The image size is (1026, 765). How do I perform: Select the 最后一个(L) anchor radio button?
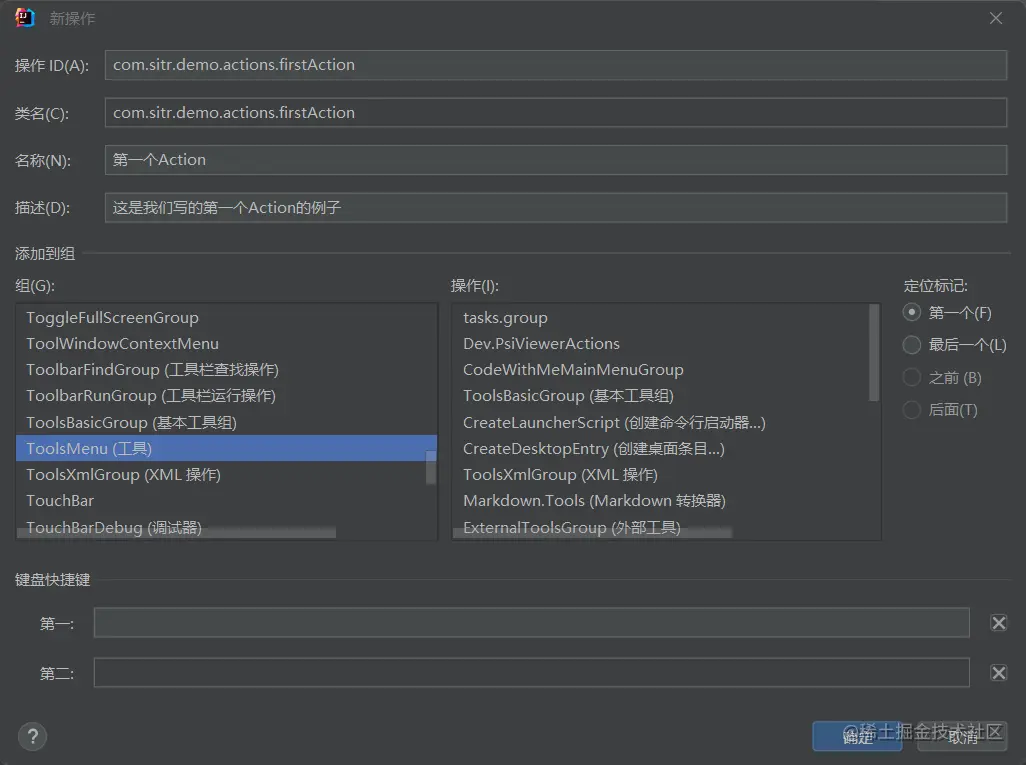click(911, 344)
